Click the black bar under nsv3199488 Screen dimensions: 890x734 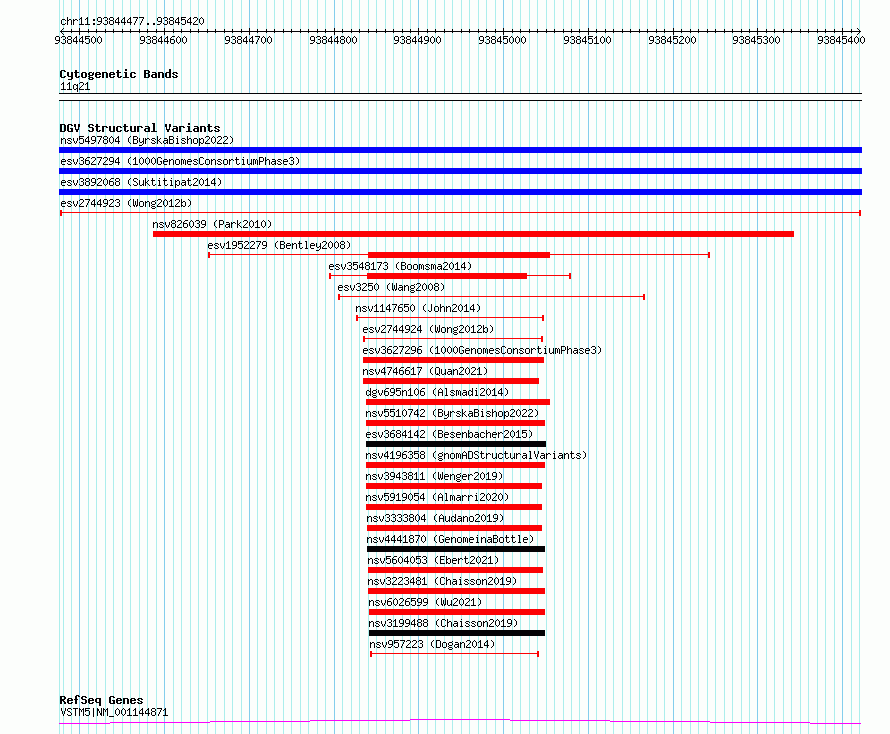pos(457,633)
